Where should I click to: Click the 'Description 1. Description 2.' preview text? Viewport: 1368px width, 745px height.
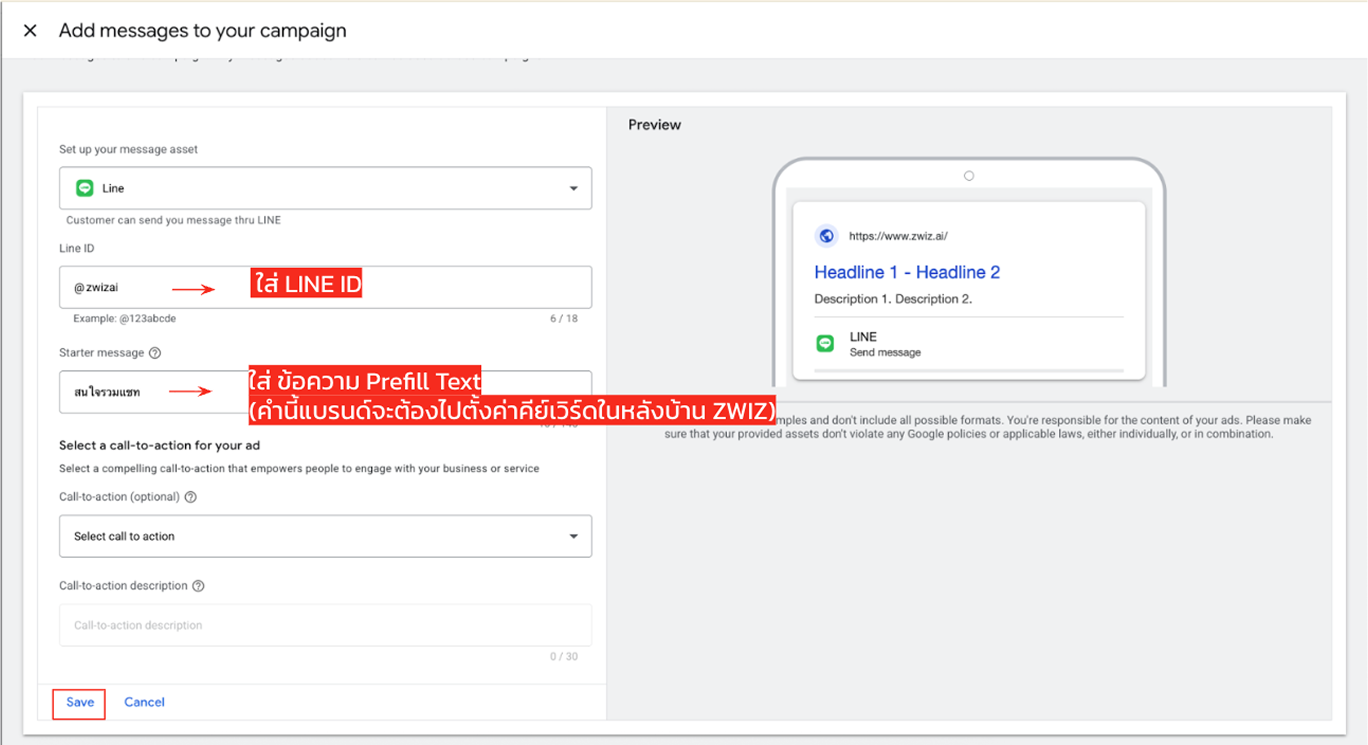893,299
